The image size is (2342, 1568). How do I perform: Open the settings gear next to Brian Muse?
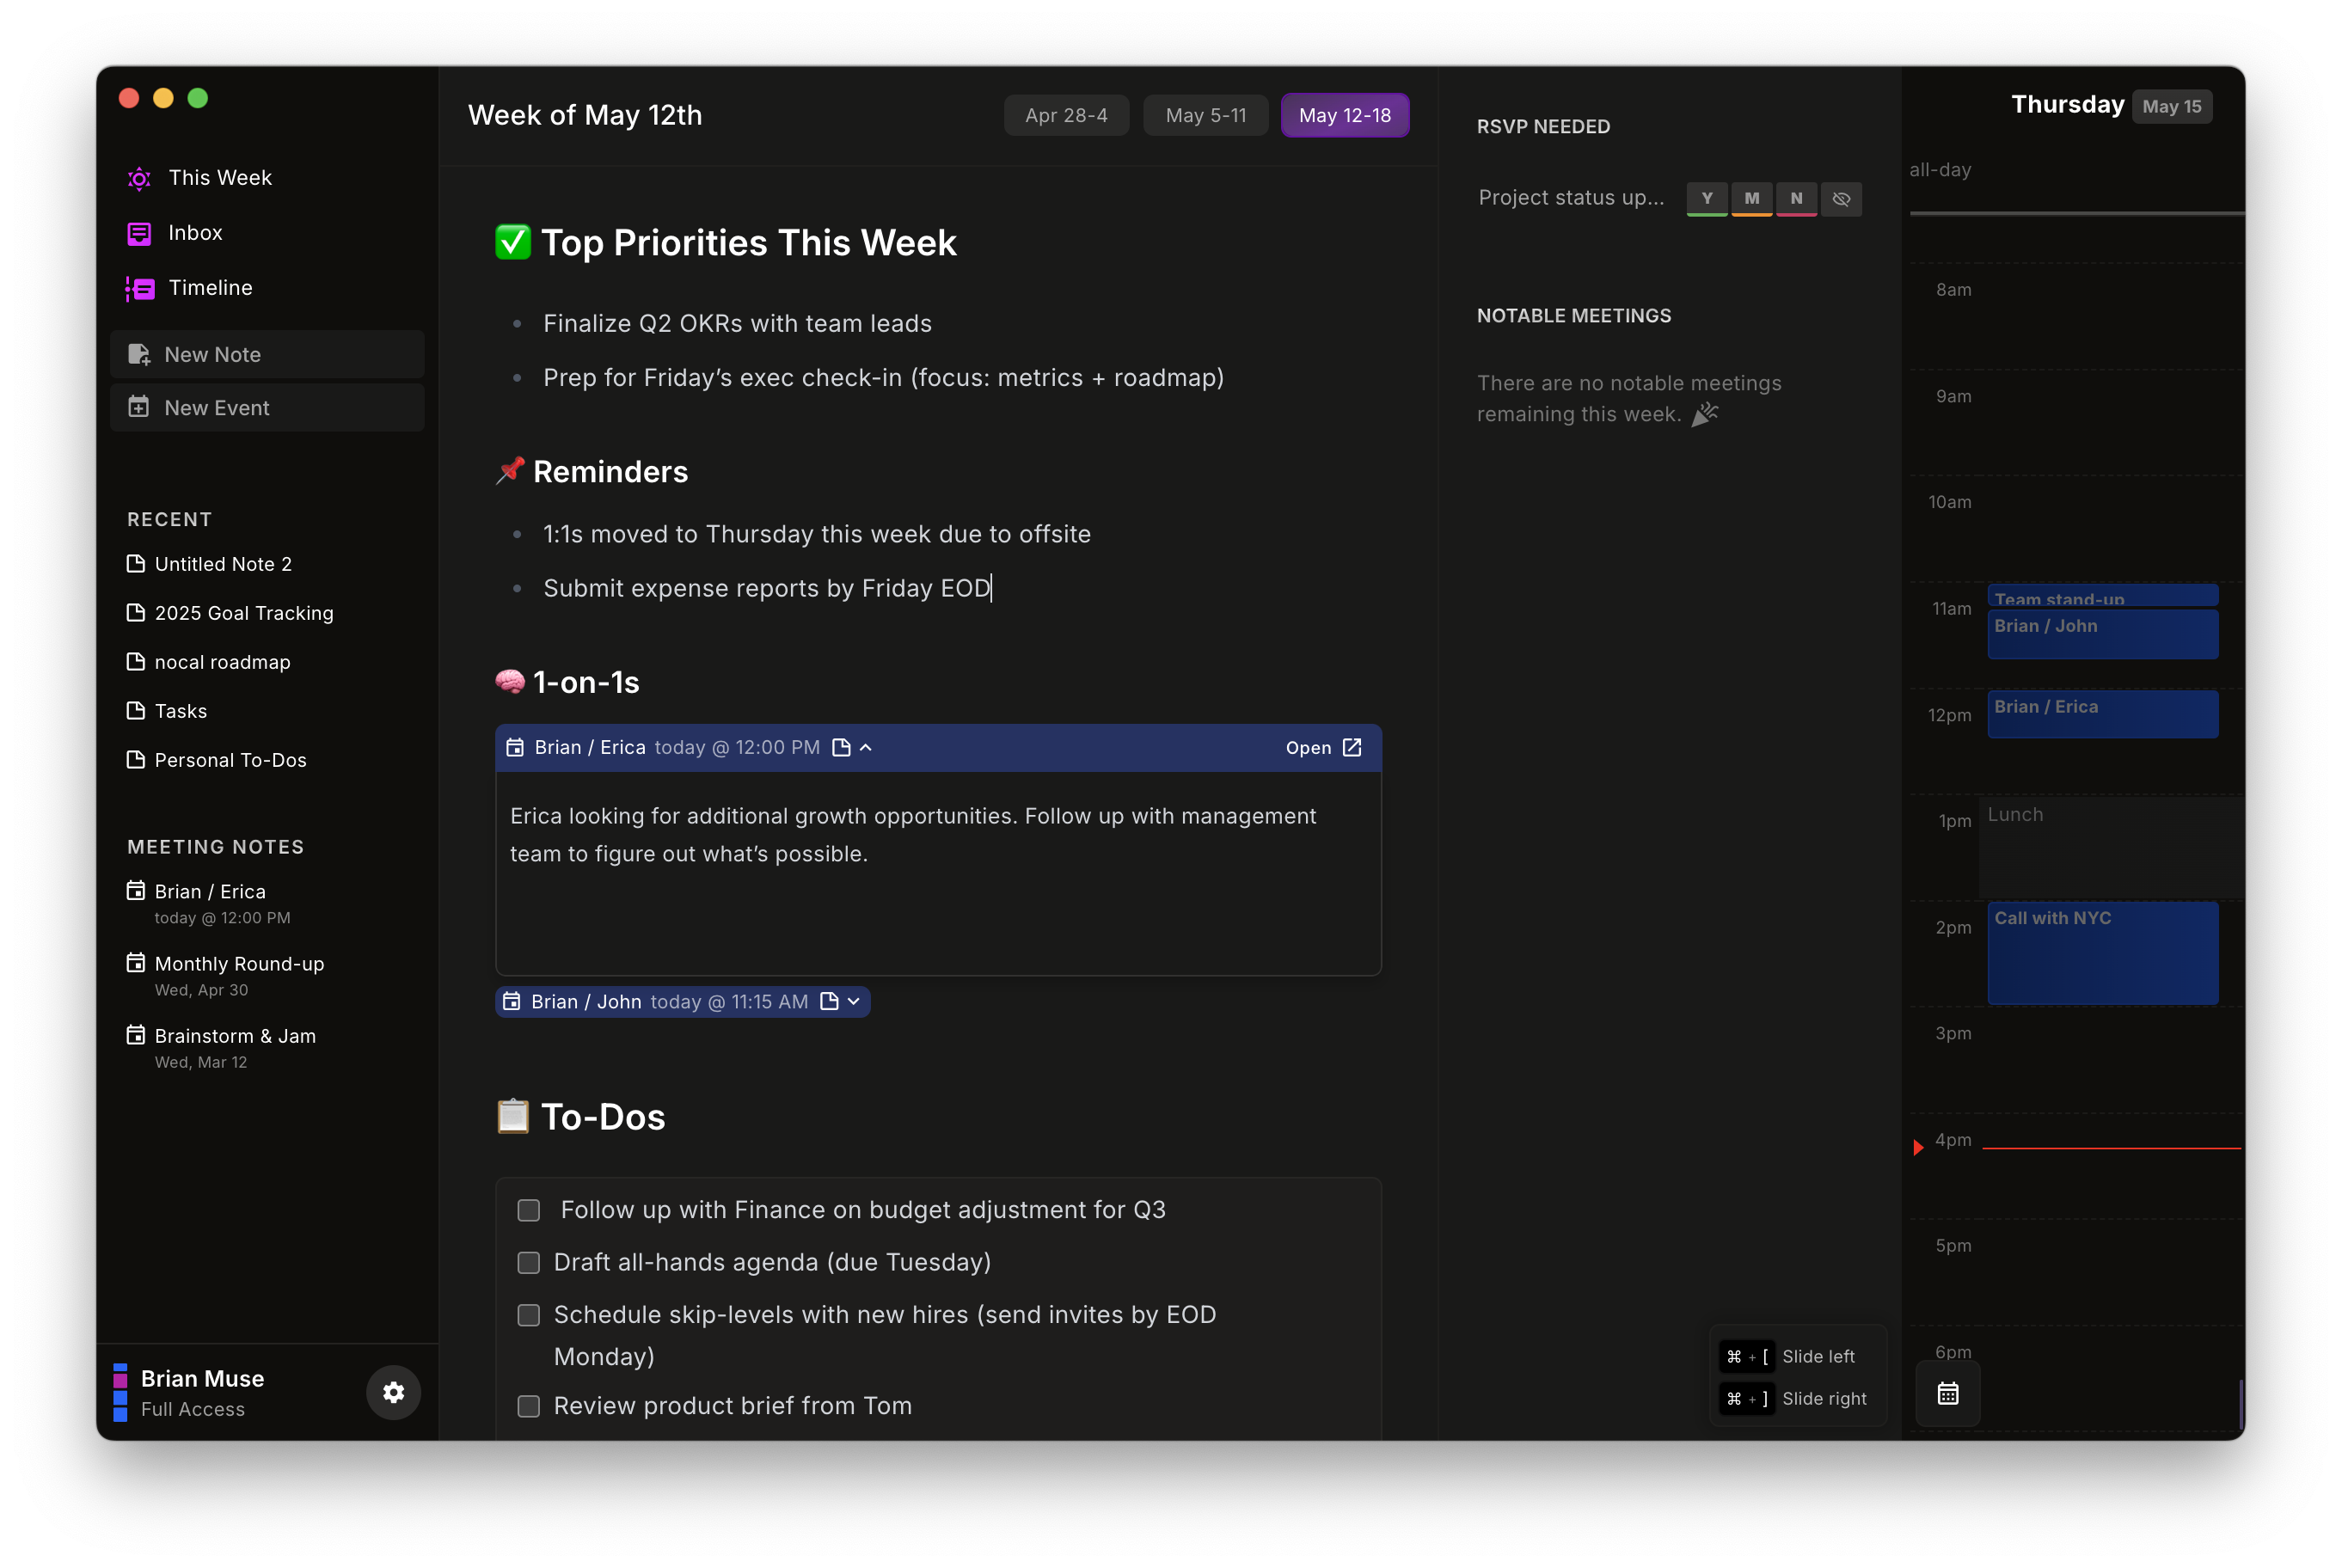[x=393, y=1392]
